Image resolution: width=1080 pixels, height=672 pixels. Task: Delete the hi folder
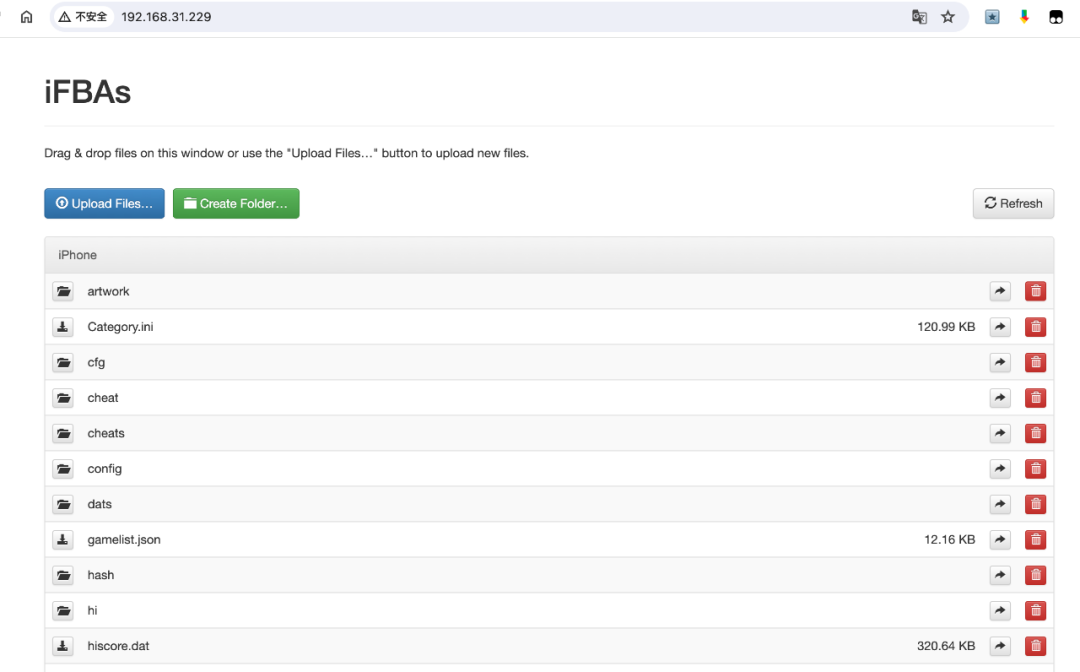pos(1035,611)
